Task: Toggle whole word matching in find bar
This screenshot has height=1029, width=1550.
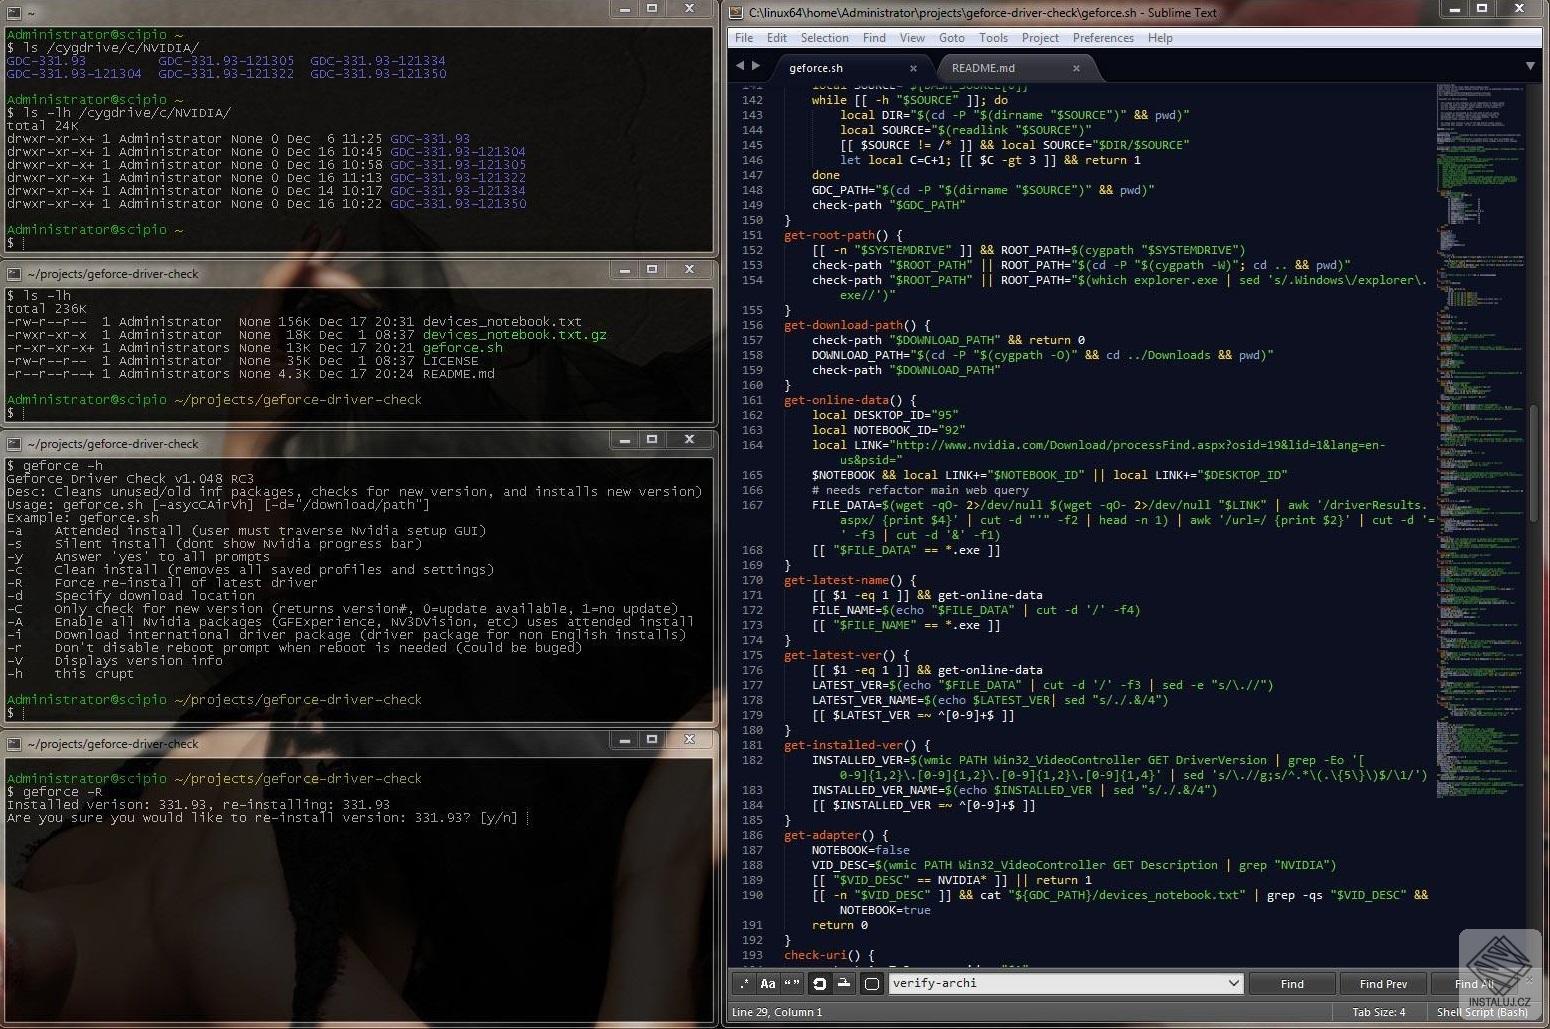Action: [792, 983]
